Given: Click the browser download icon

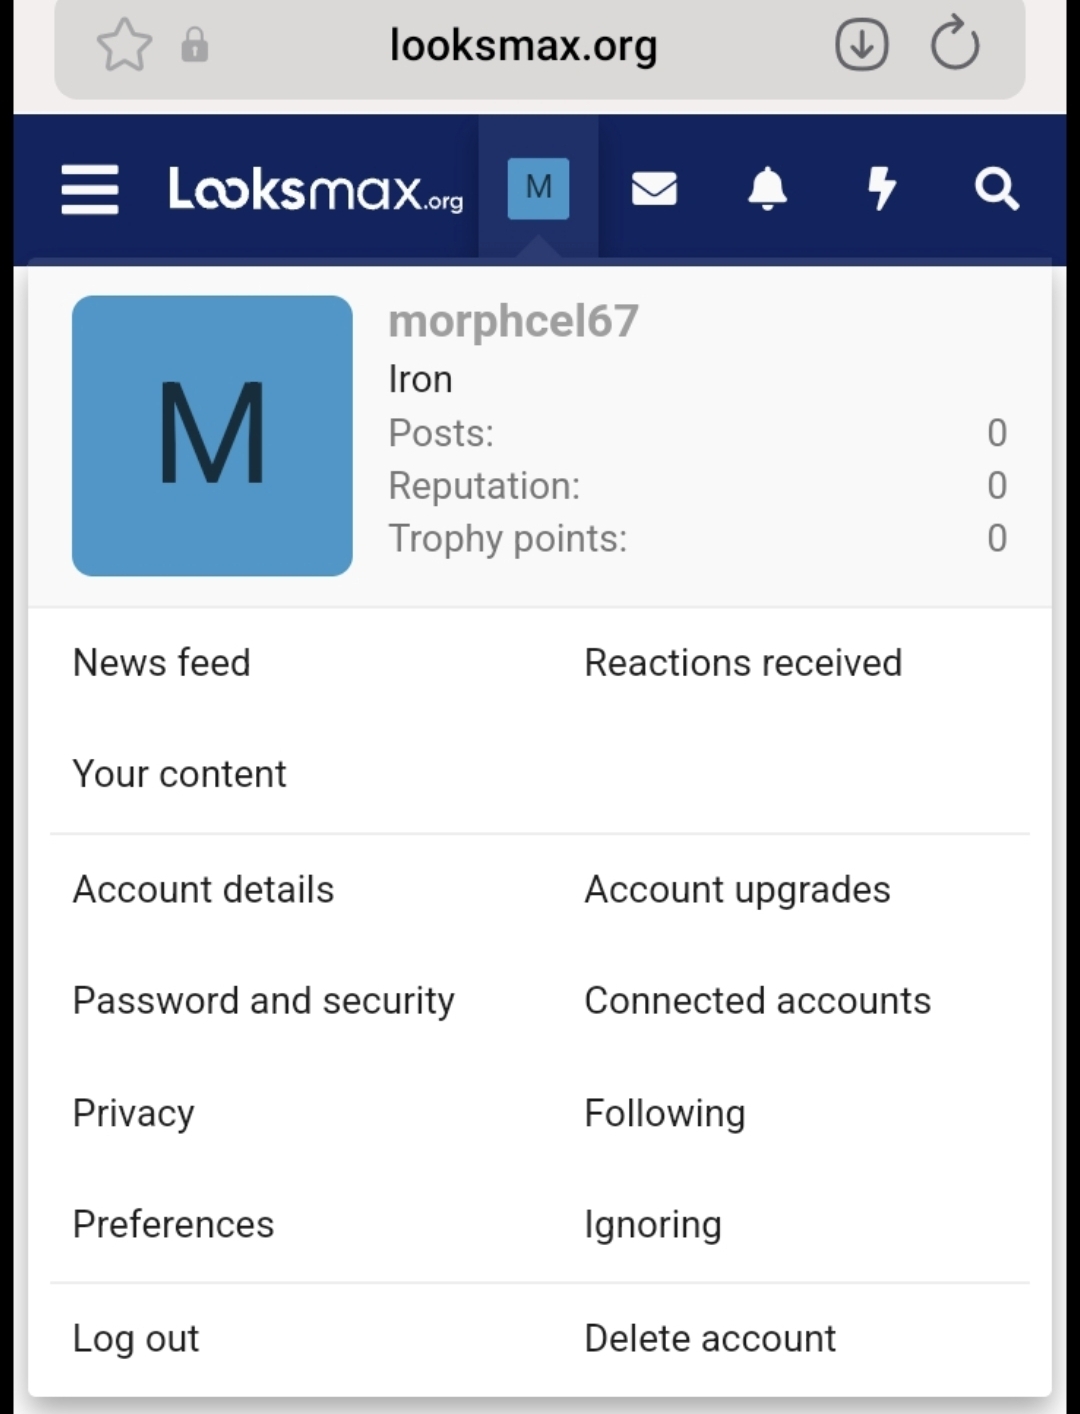Looking at the screenshot, I should pyautogui.click(x=861, y=45).
